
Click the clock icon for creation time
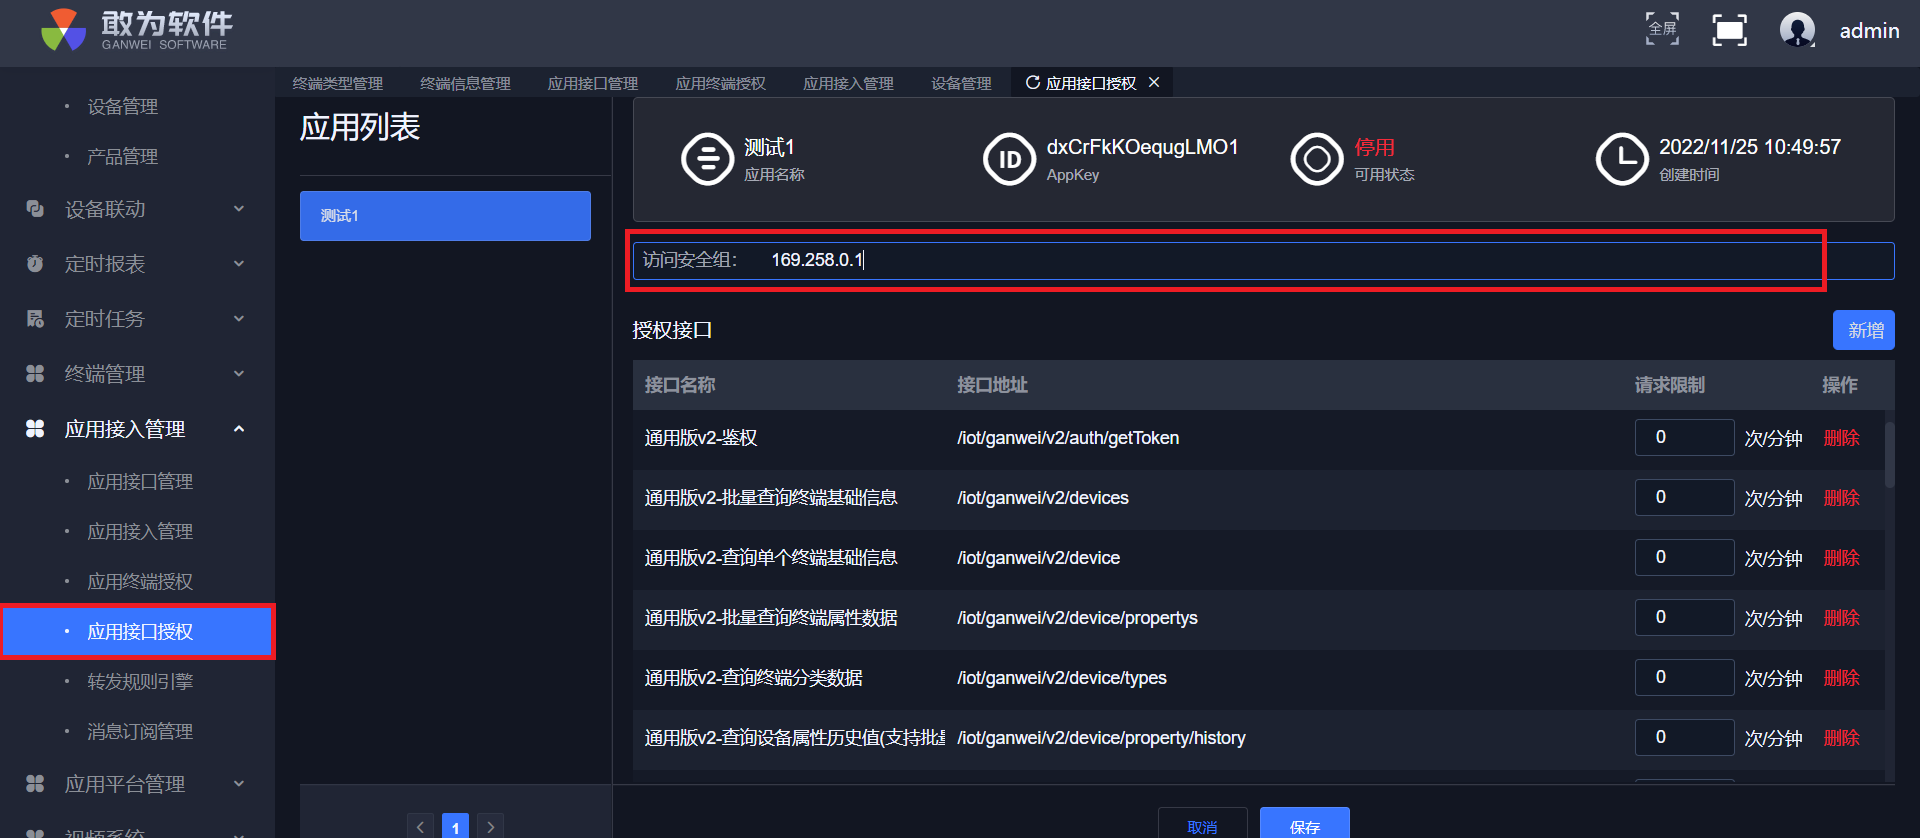pos(1621,160)
